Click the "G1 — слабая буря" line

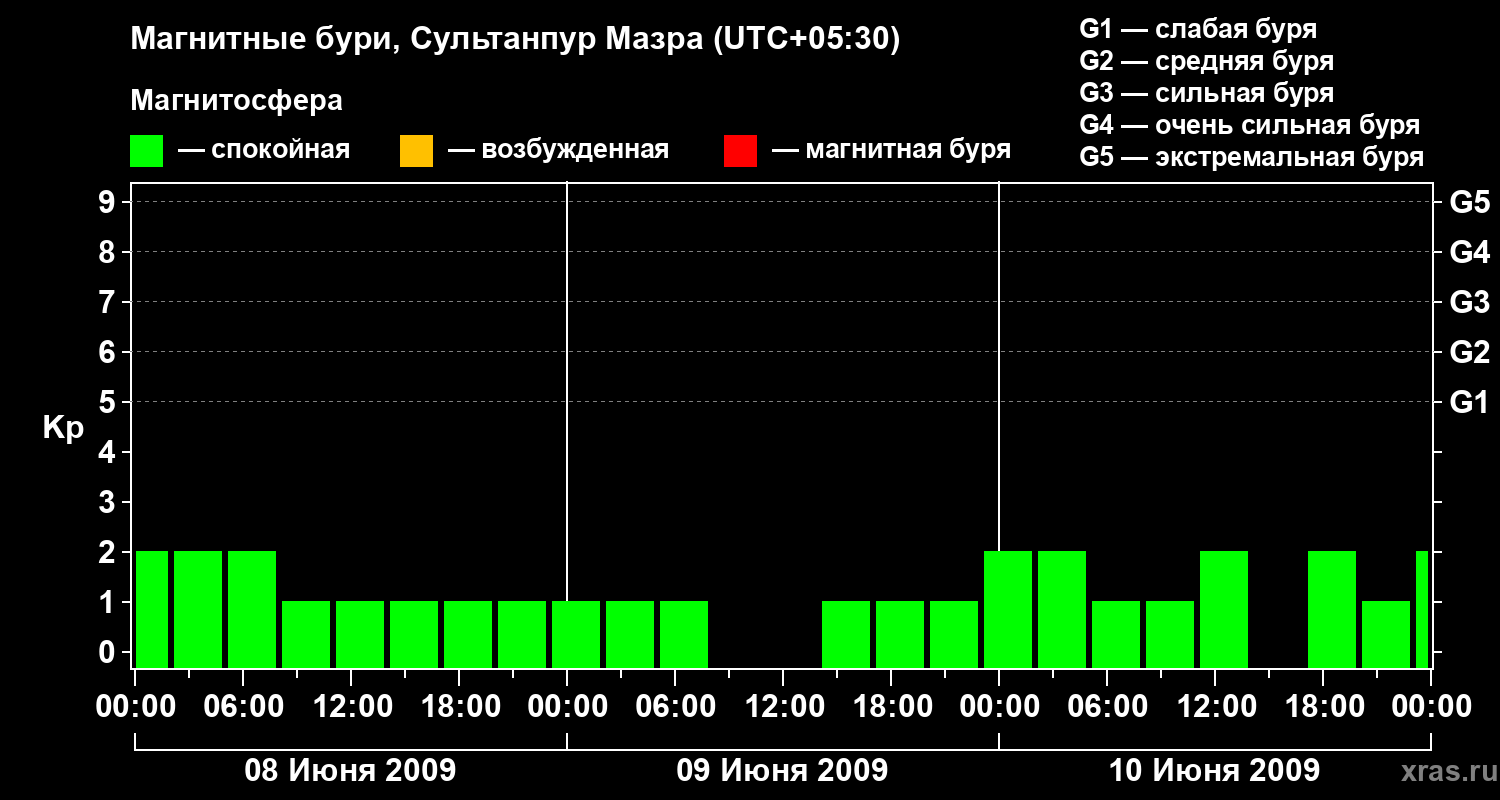[1198, 29]
